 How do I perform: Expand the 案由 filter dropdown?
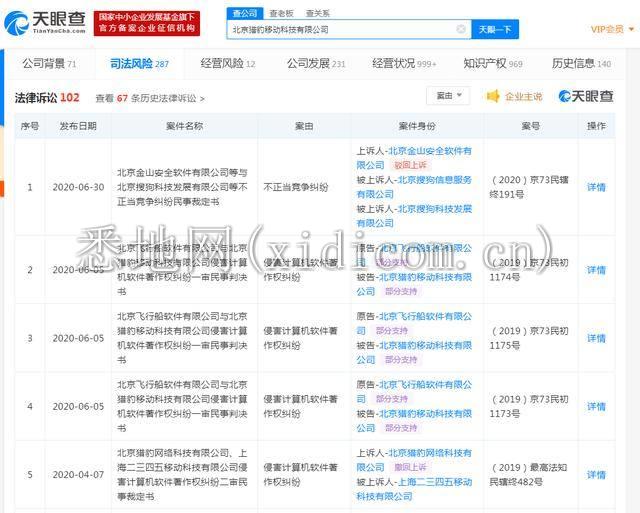(448, 96)
